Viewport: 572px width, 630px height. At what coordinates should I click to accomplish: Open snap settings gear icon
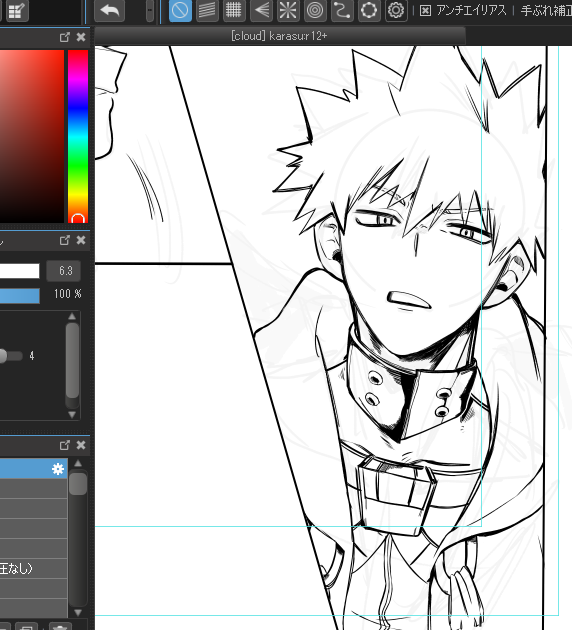(x=396, y=10)
